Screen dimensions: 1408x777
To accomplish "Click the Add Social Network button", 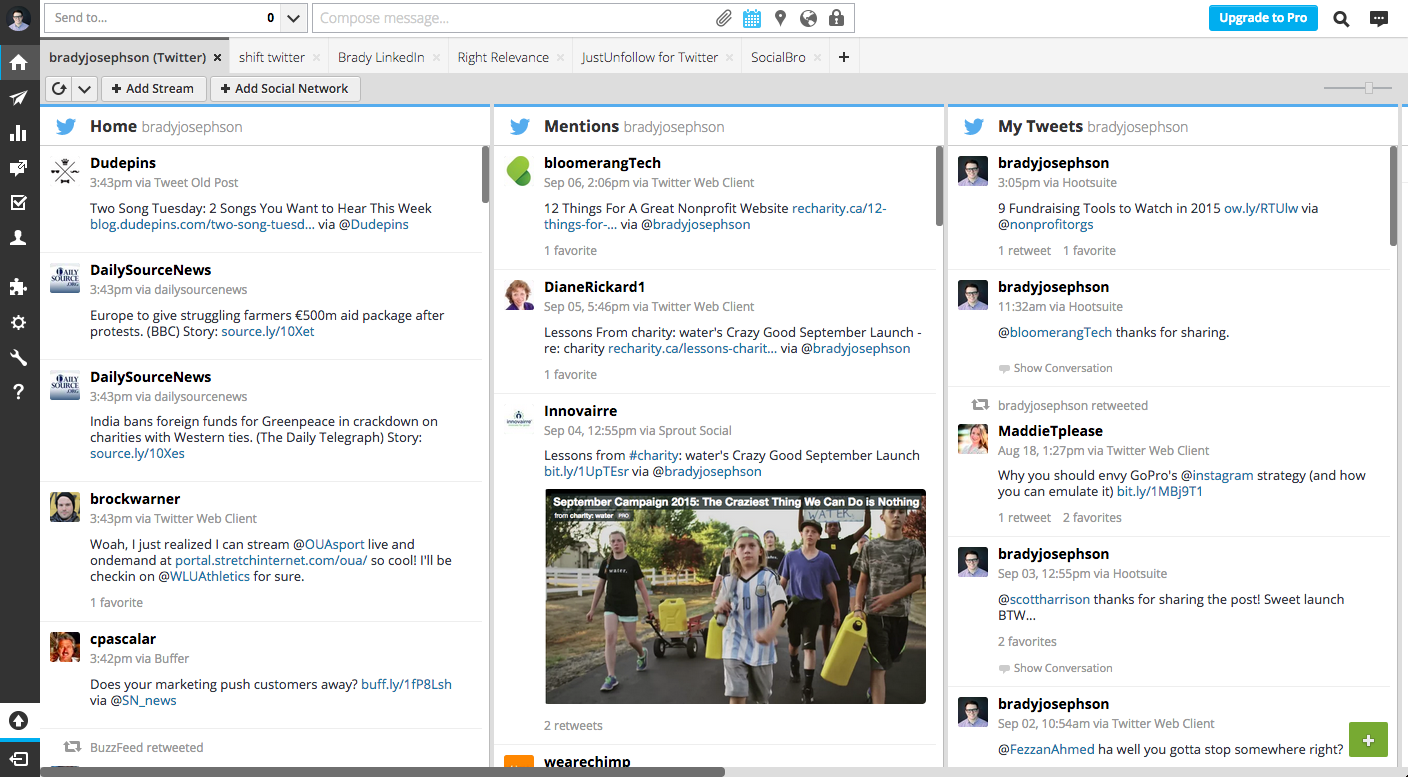I will (x=285, y=89).
